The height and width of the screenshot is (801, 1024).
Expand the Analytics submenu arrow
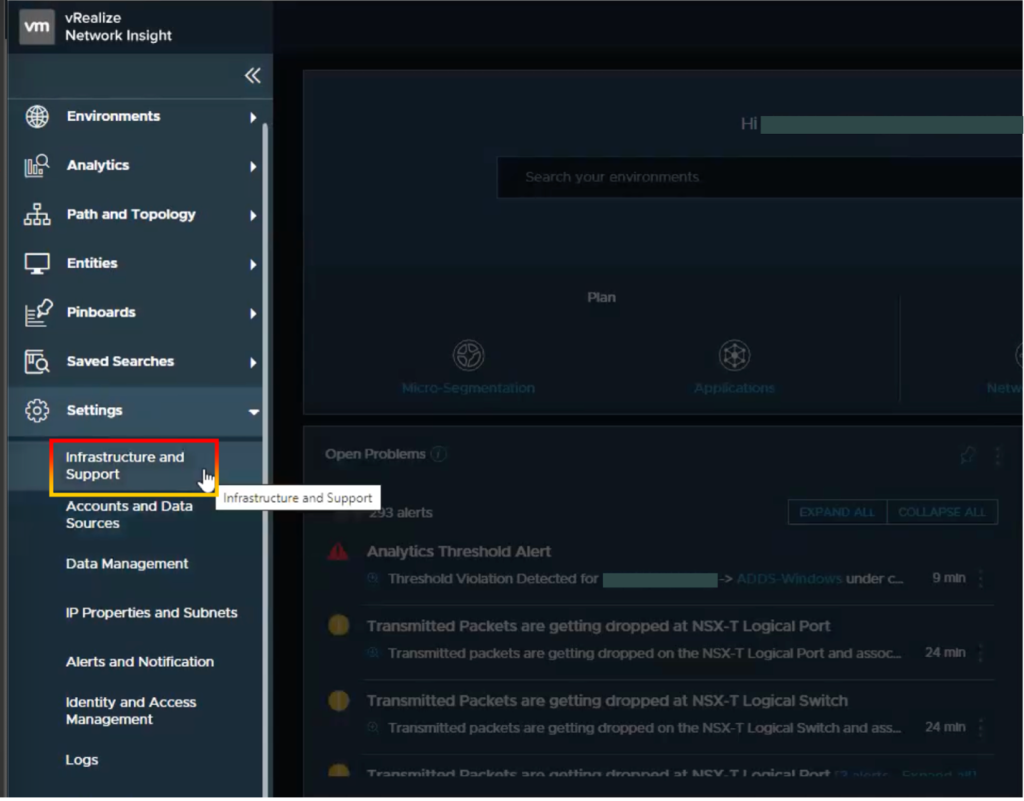[x=253, y=167]
